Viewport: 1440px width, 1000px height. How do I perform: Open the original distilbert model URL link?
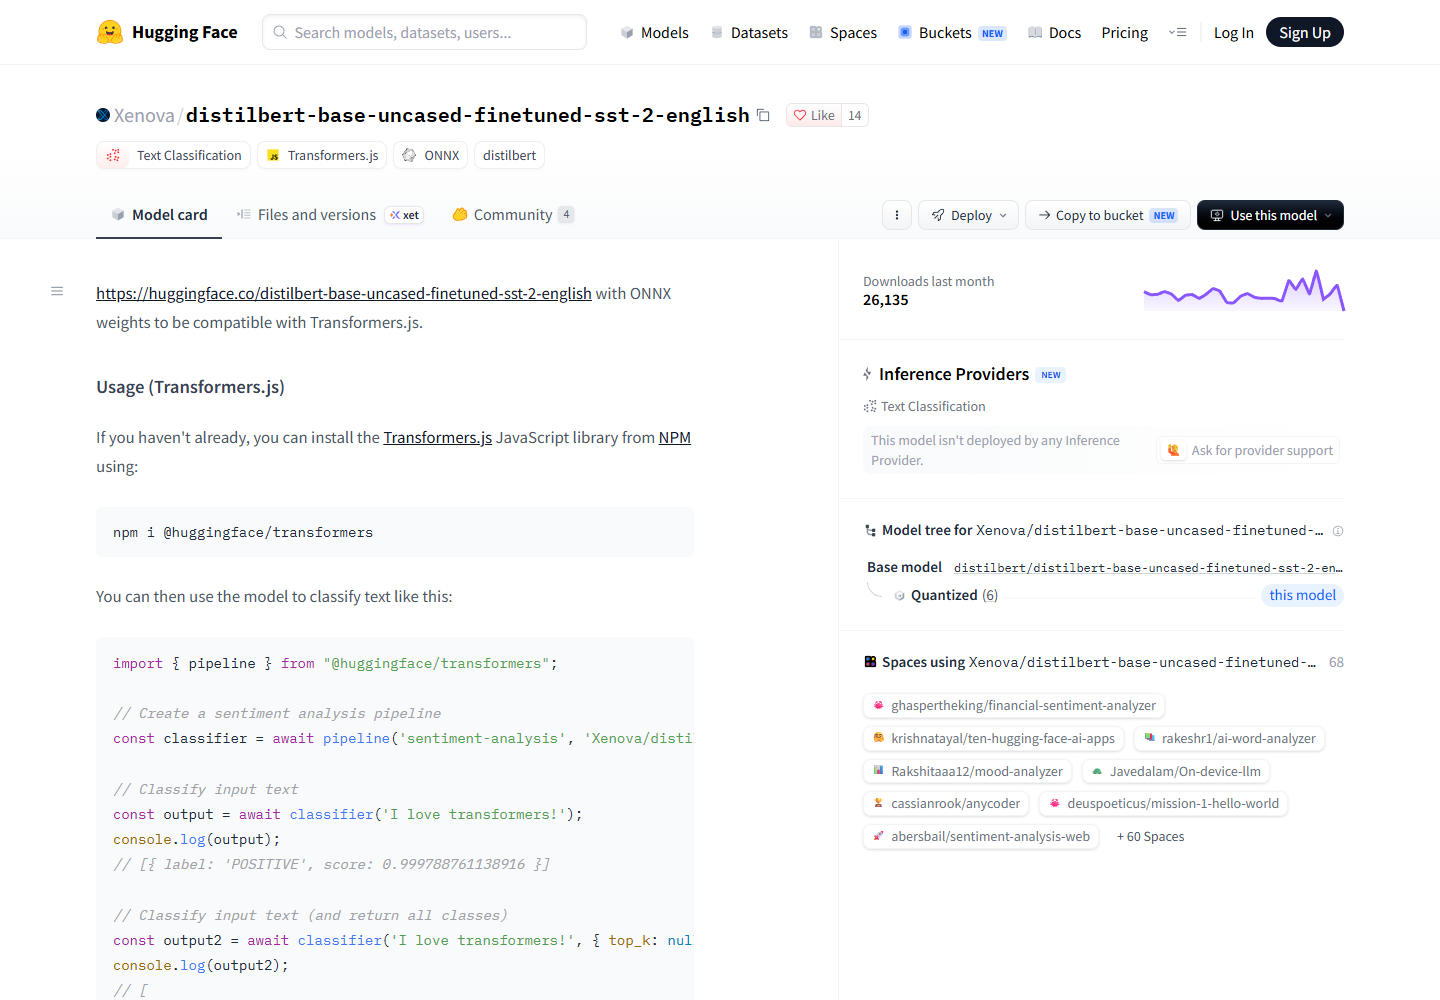pos(344,293)
